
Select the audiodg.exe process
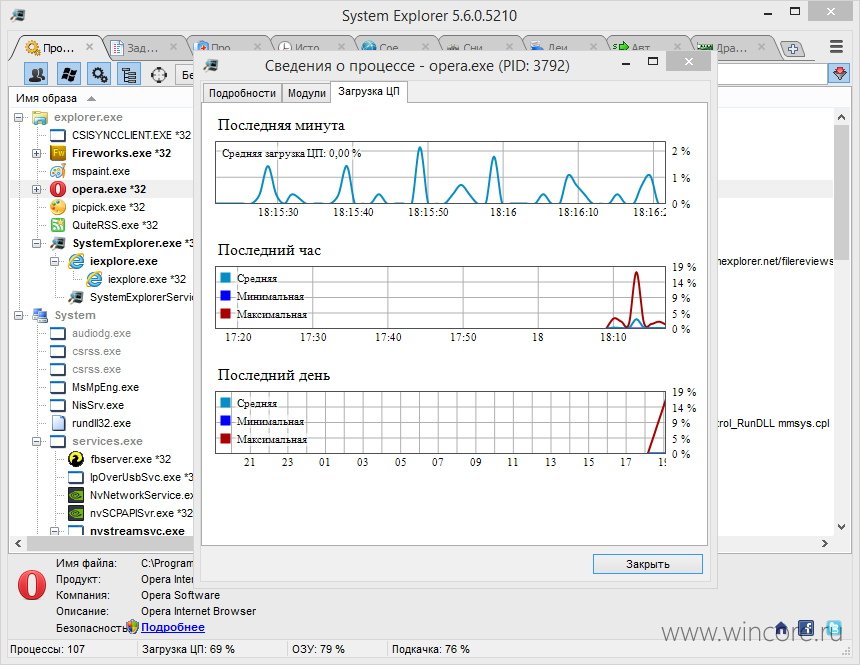click(x=101, y=333)
